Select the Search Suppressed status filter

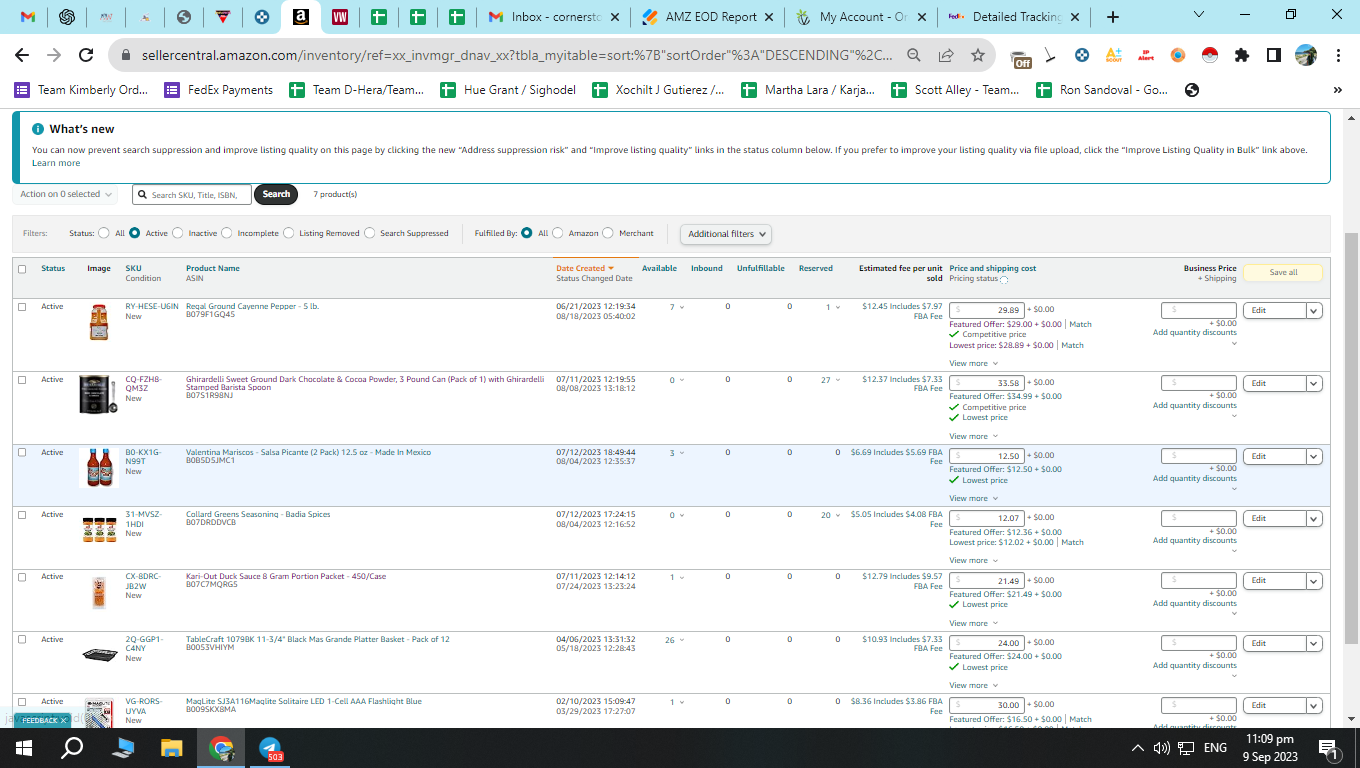[370, 233]
